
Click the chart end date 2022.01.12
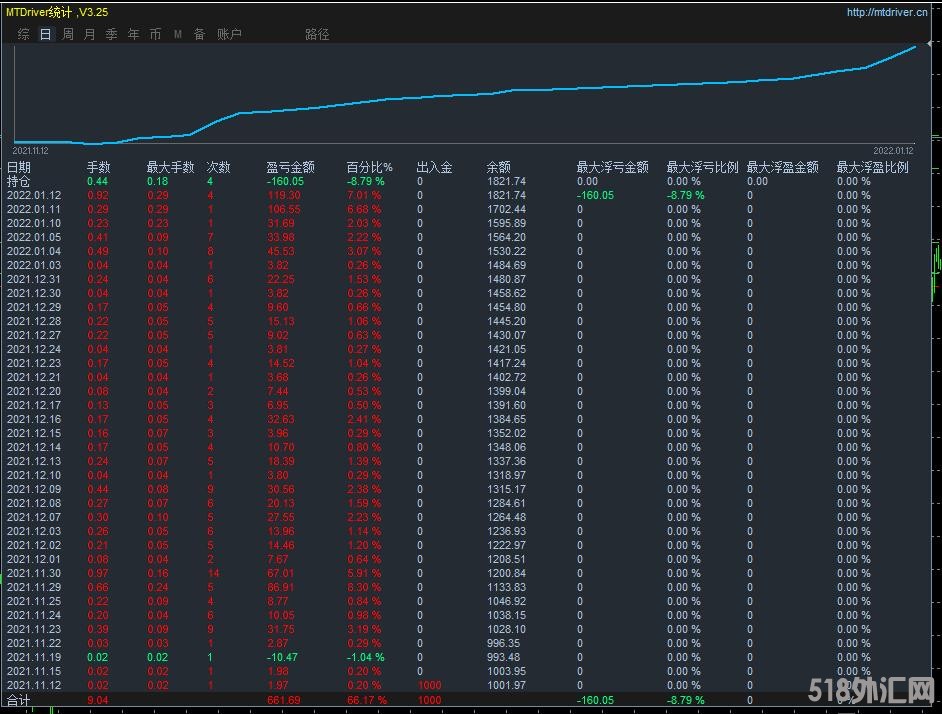(893, 151)
